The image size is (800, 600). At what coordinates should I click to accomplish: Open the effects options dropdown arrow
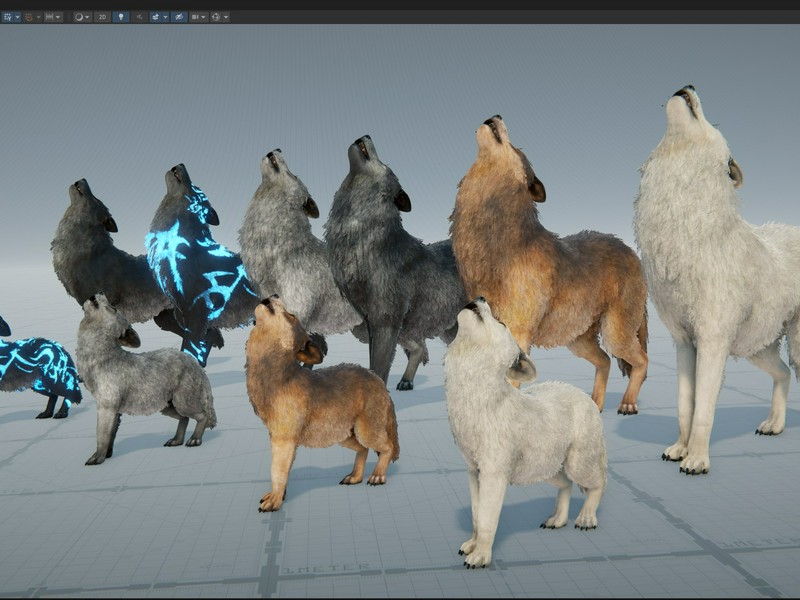click(165, 17)
